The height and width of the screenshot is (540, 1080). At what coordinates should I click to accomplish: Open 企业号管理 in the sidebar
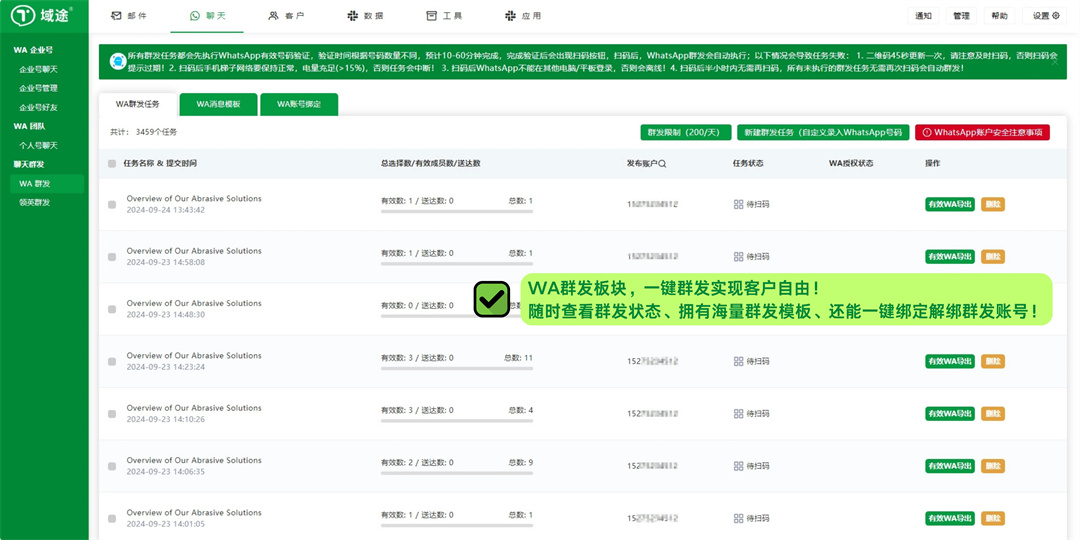pyautogui.click(x=38, y=88)
